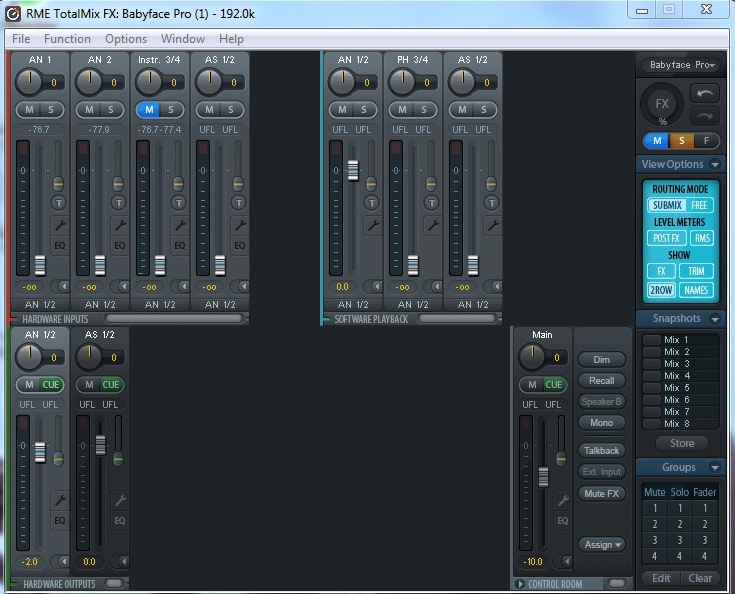This screenshot has width=735, height=594.
Task: Collapse the View Options section
Action: 715,165
